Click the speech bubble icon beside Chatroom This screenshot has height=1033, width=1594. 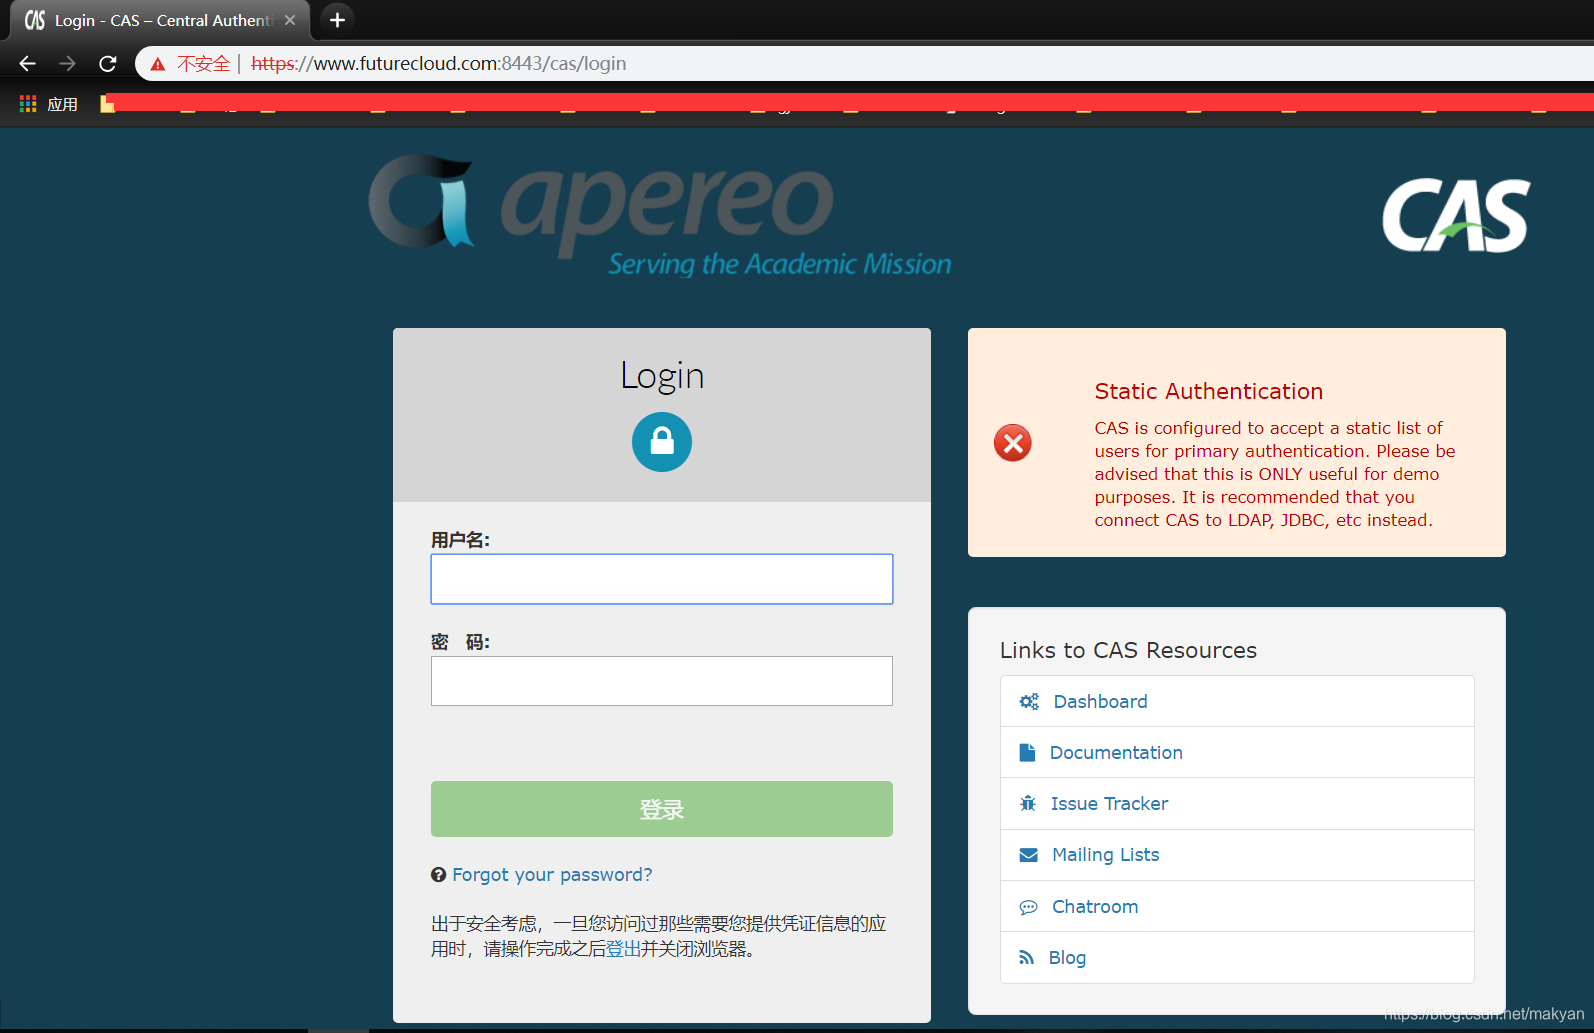pos(1029,907)
